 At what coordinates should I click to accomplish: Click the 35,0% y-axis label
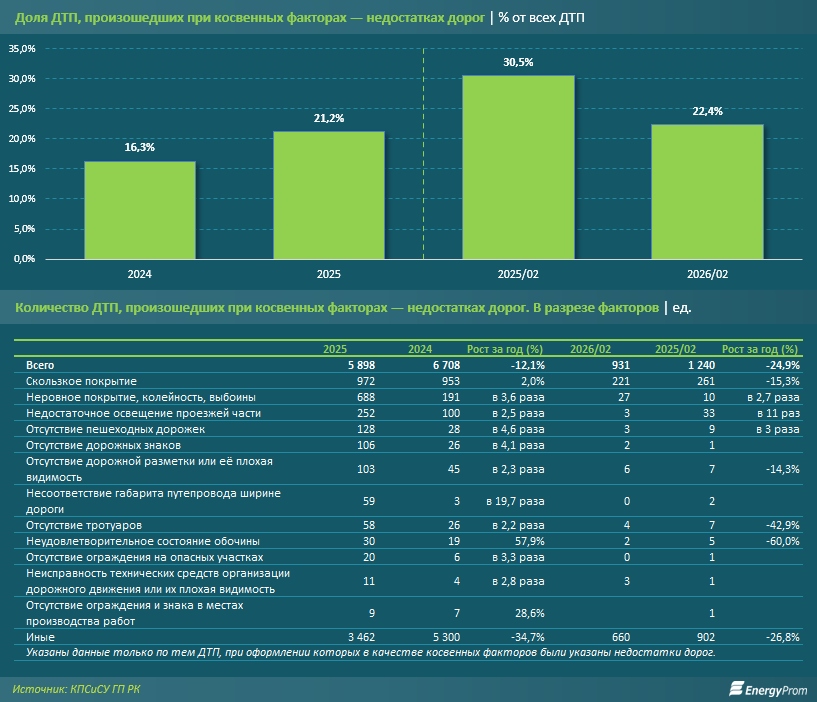22,49
